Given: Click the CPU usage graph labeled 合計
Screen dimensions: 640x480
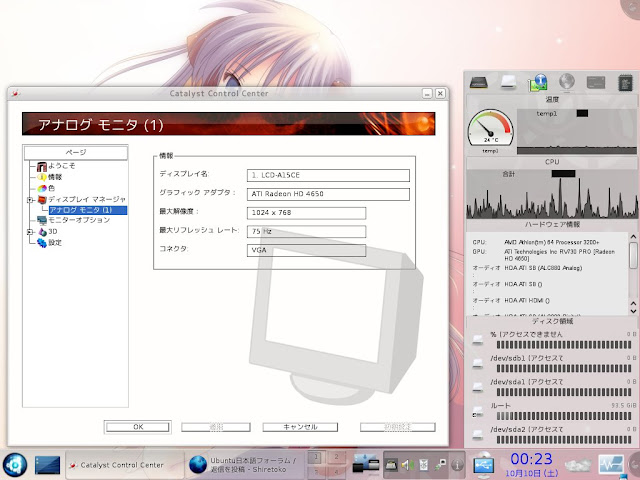Looking at the screenshot, I should (552, 194).
